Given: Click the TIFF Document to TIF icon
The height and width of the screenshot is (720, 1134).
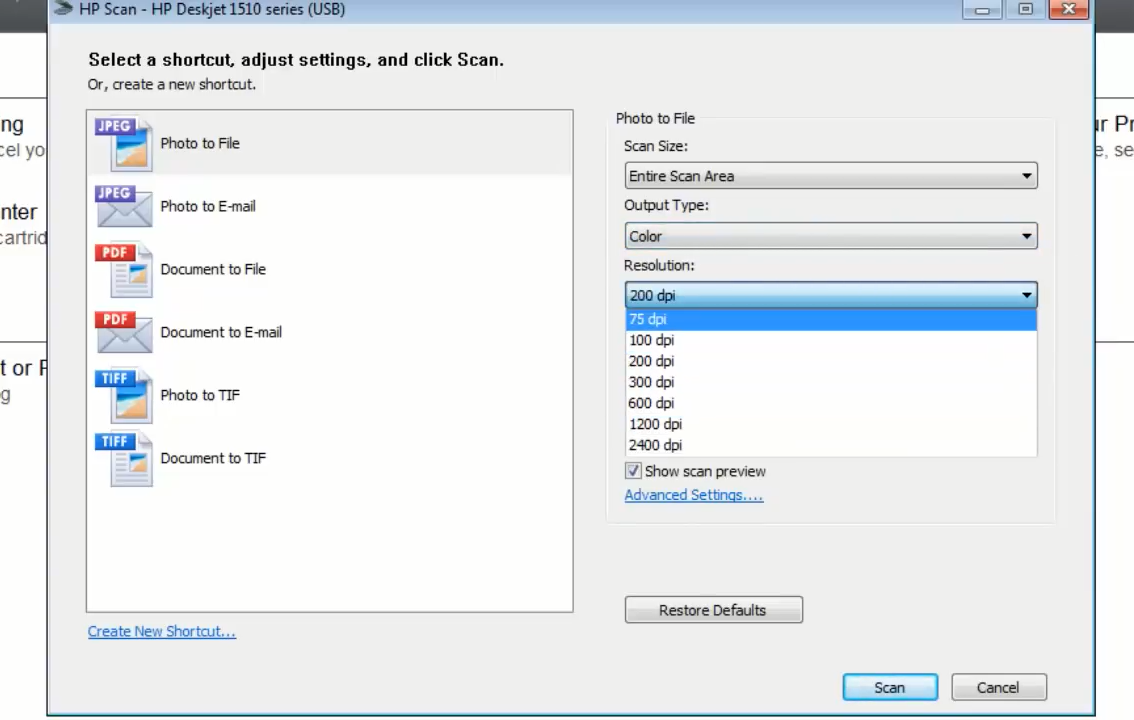Looking at the screenshot, I should (123, 458).
